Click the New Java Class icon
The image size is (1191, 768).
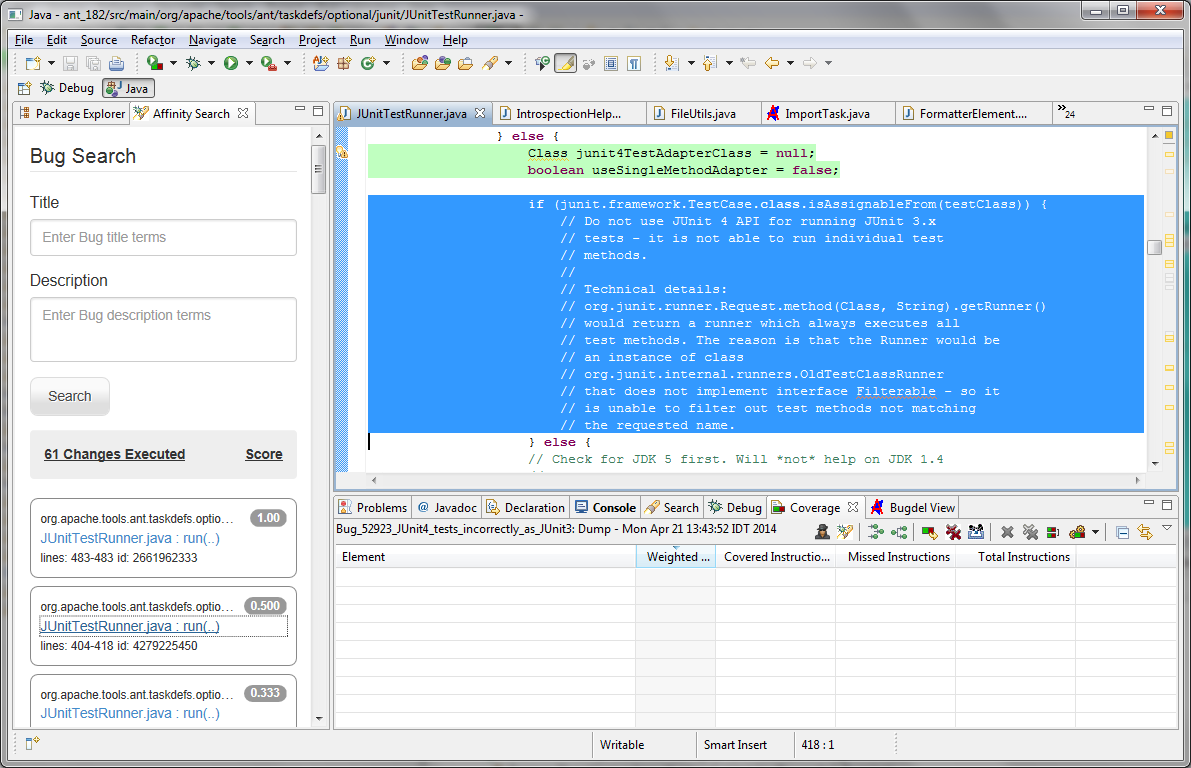(368, 63)
